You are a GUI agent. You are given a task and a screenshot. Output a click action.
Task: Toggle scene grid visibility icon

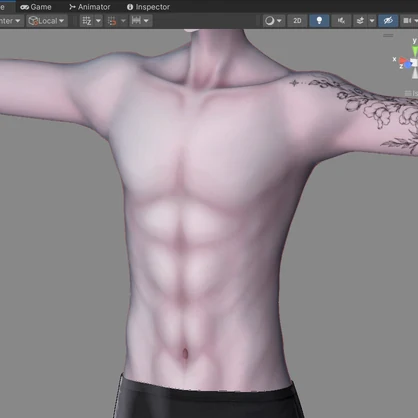click(x=87, y=21)
